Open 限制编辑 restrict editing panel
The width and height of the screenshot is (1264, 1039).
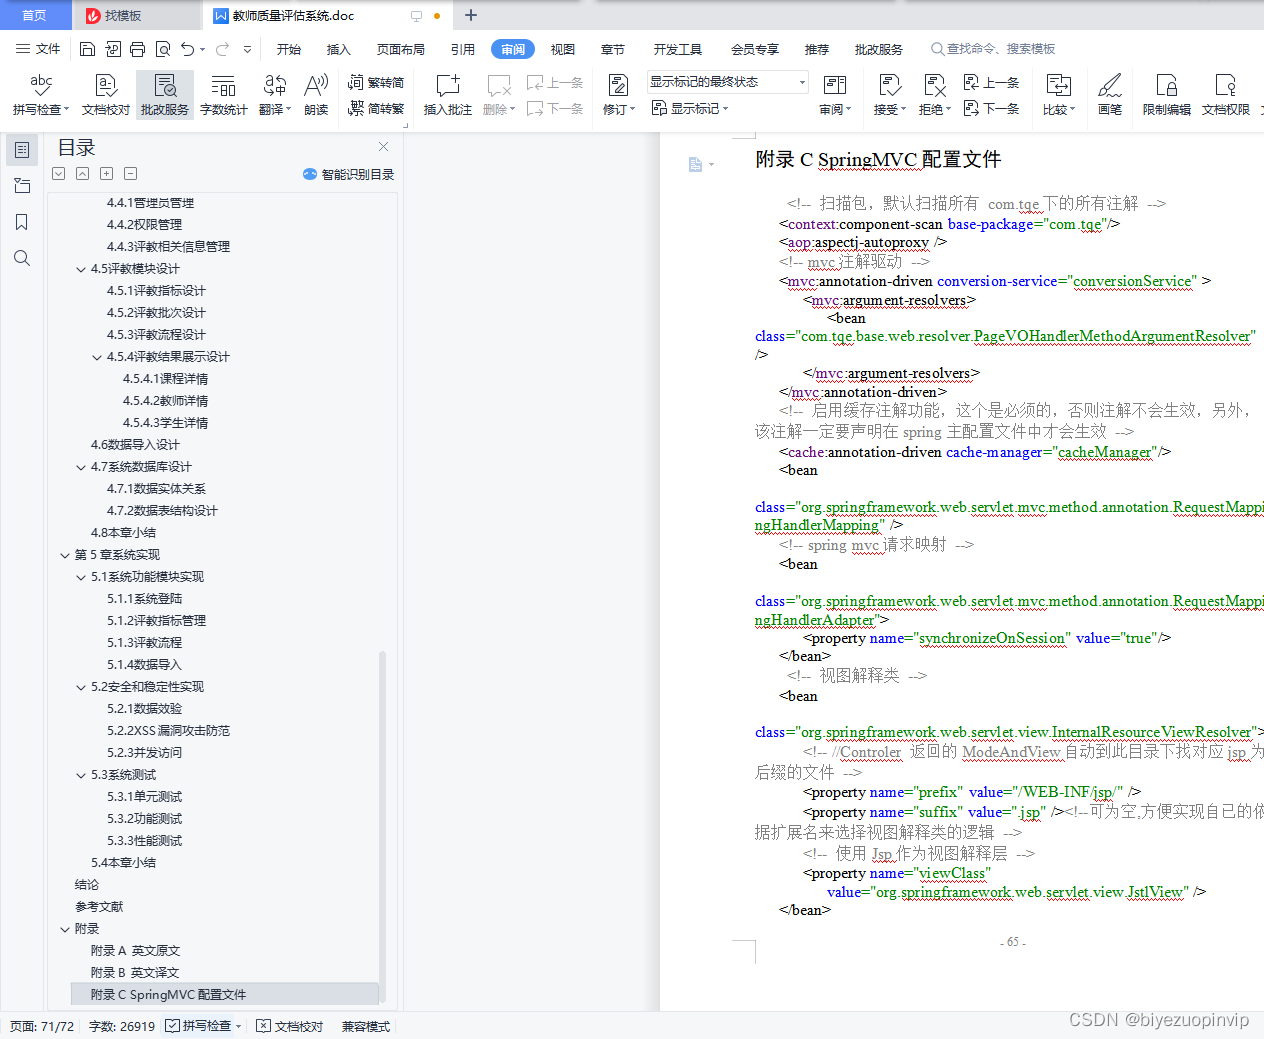[x=1166, y=95]
